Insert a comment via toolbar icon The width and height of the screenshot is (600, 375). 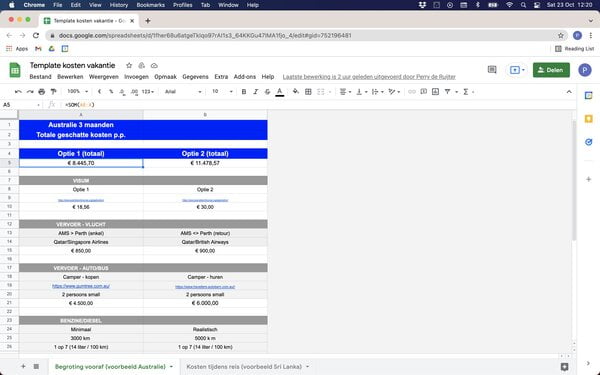[424, 92]
